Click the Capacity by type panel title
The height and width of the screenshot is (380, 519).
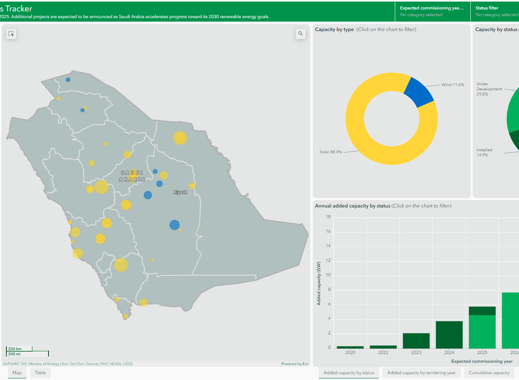pos(334,29)
